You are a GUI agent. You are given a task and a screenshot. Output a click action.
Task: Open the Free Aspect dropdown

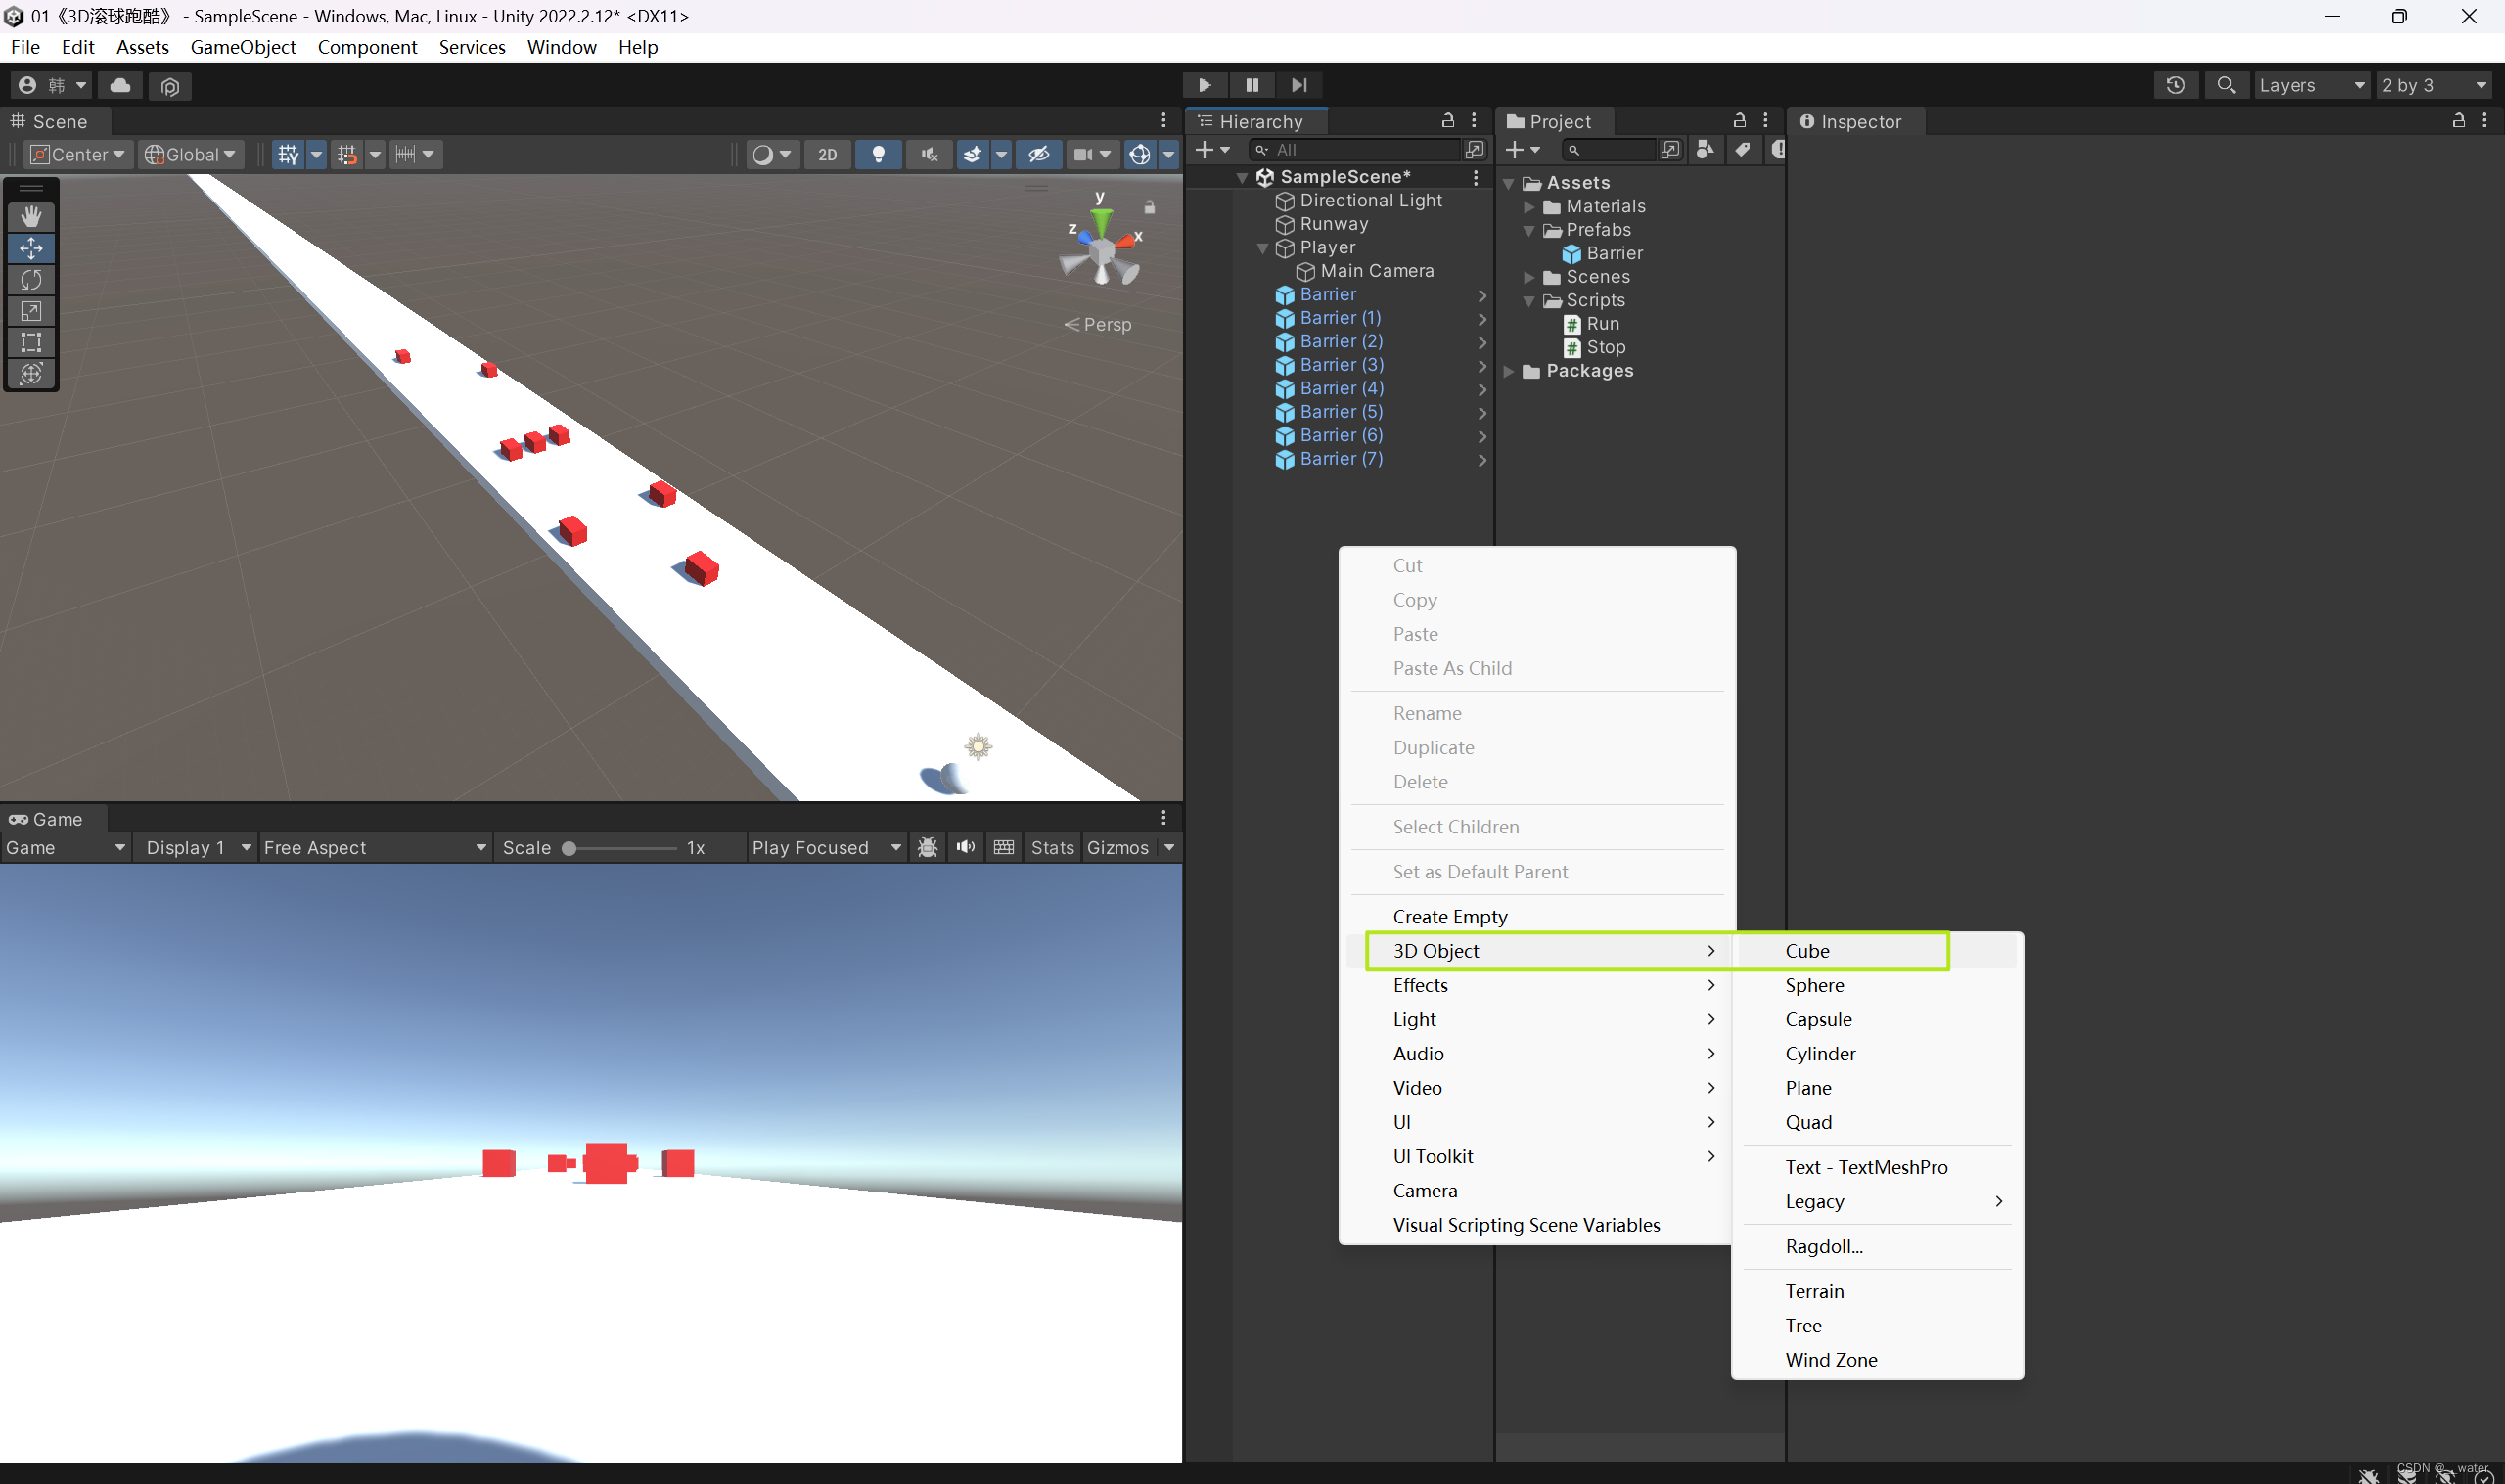tap(374, 847)
